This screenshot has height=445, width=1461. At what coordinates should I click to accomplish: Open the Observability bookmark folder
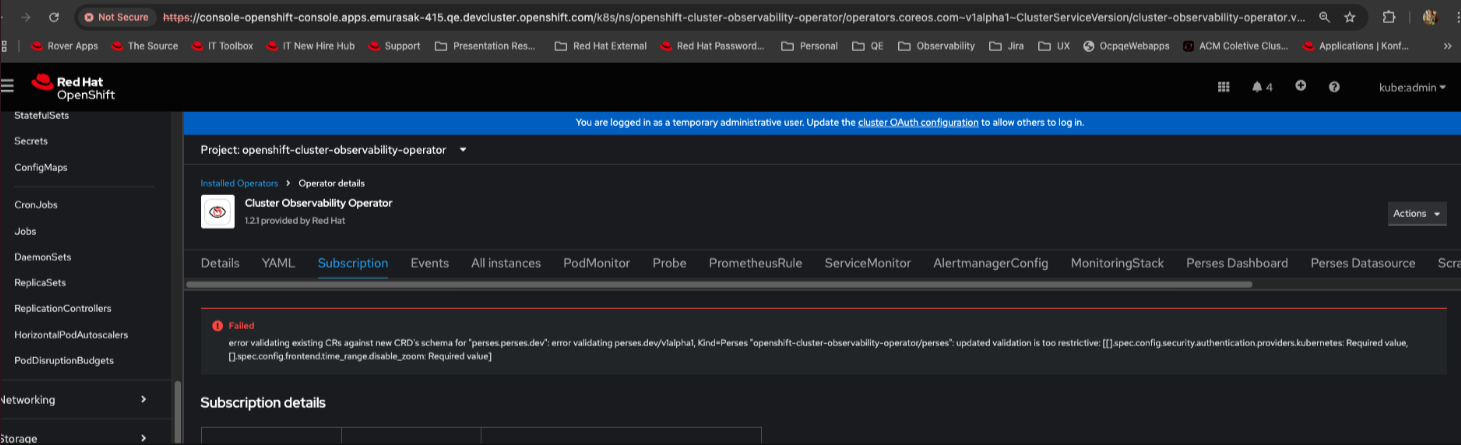click(936, 46)
